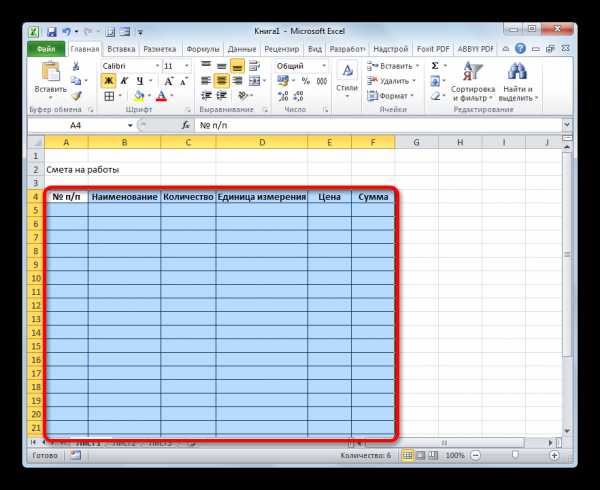Click the zoom slider handle

[x=515, y=455]
